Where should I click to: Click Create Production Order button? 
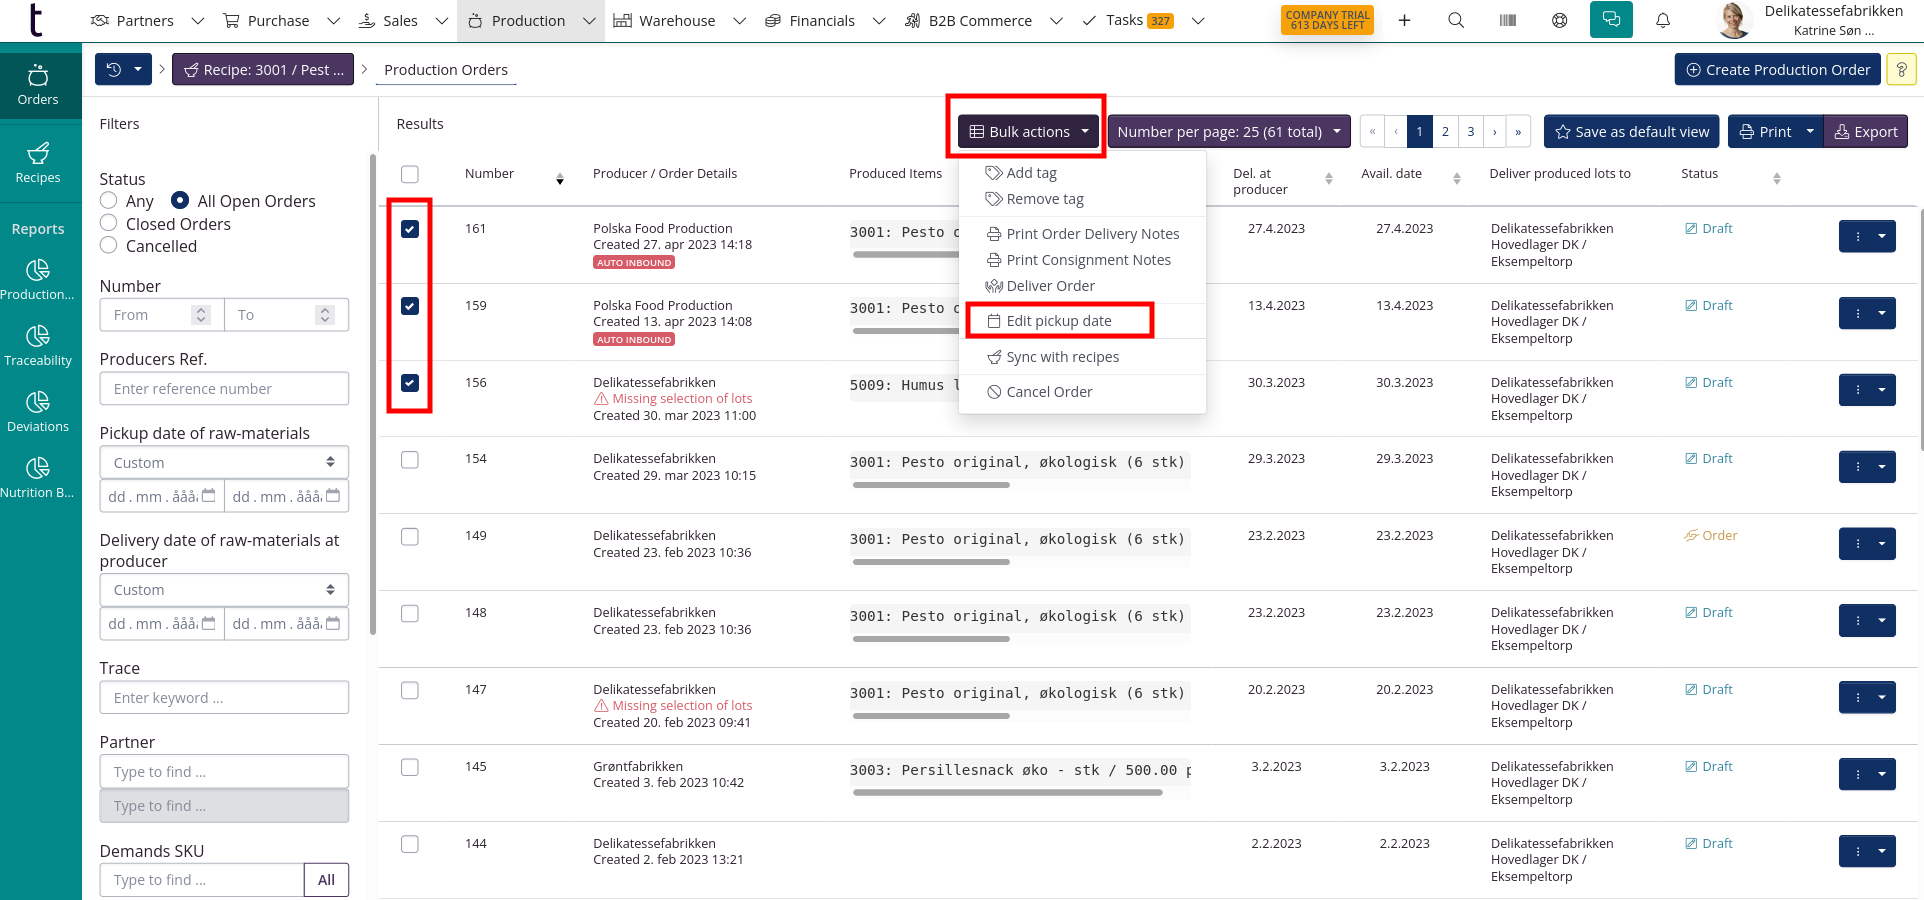point(1777,70)
